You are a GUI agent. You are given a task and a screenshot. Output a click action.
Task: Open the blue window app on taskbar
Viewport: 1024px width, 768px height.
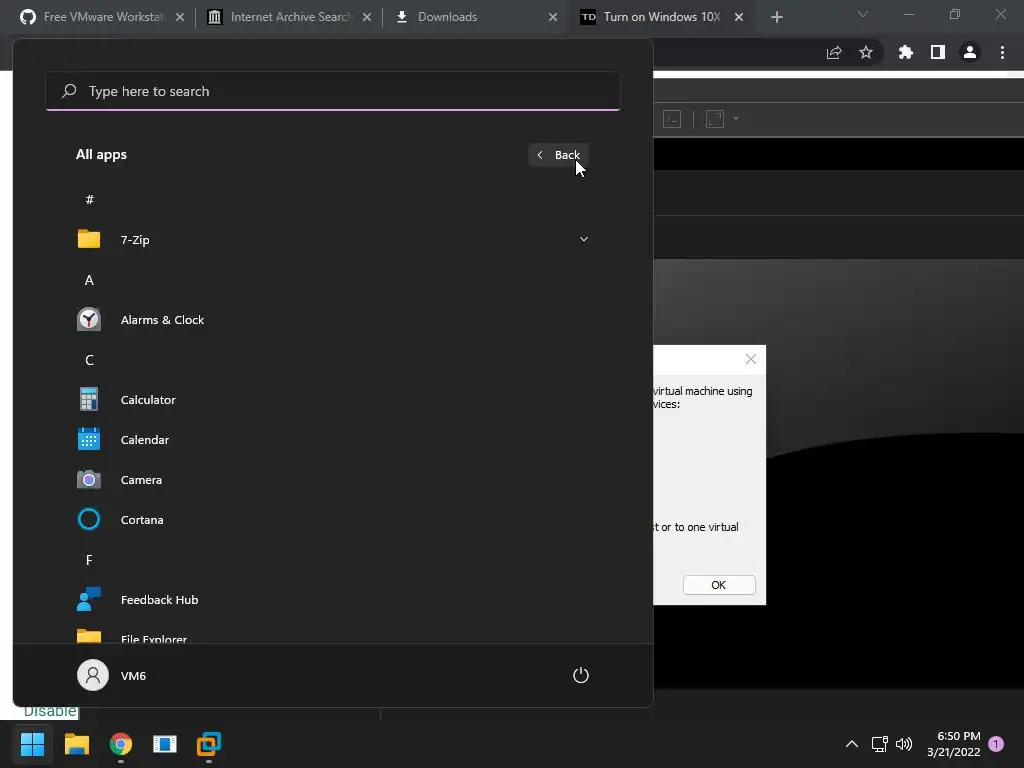tap(165, 744)
